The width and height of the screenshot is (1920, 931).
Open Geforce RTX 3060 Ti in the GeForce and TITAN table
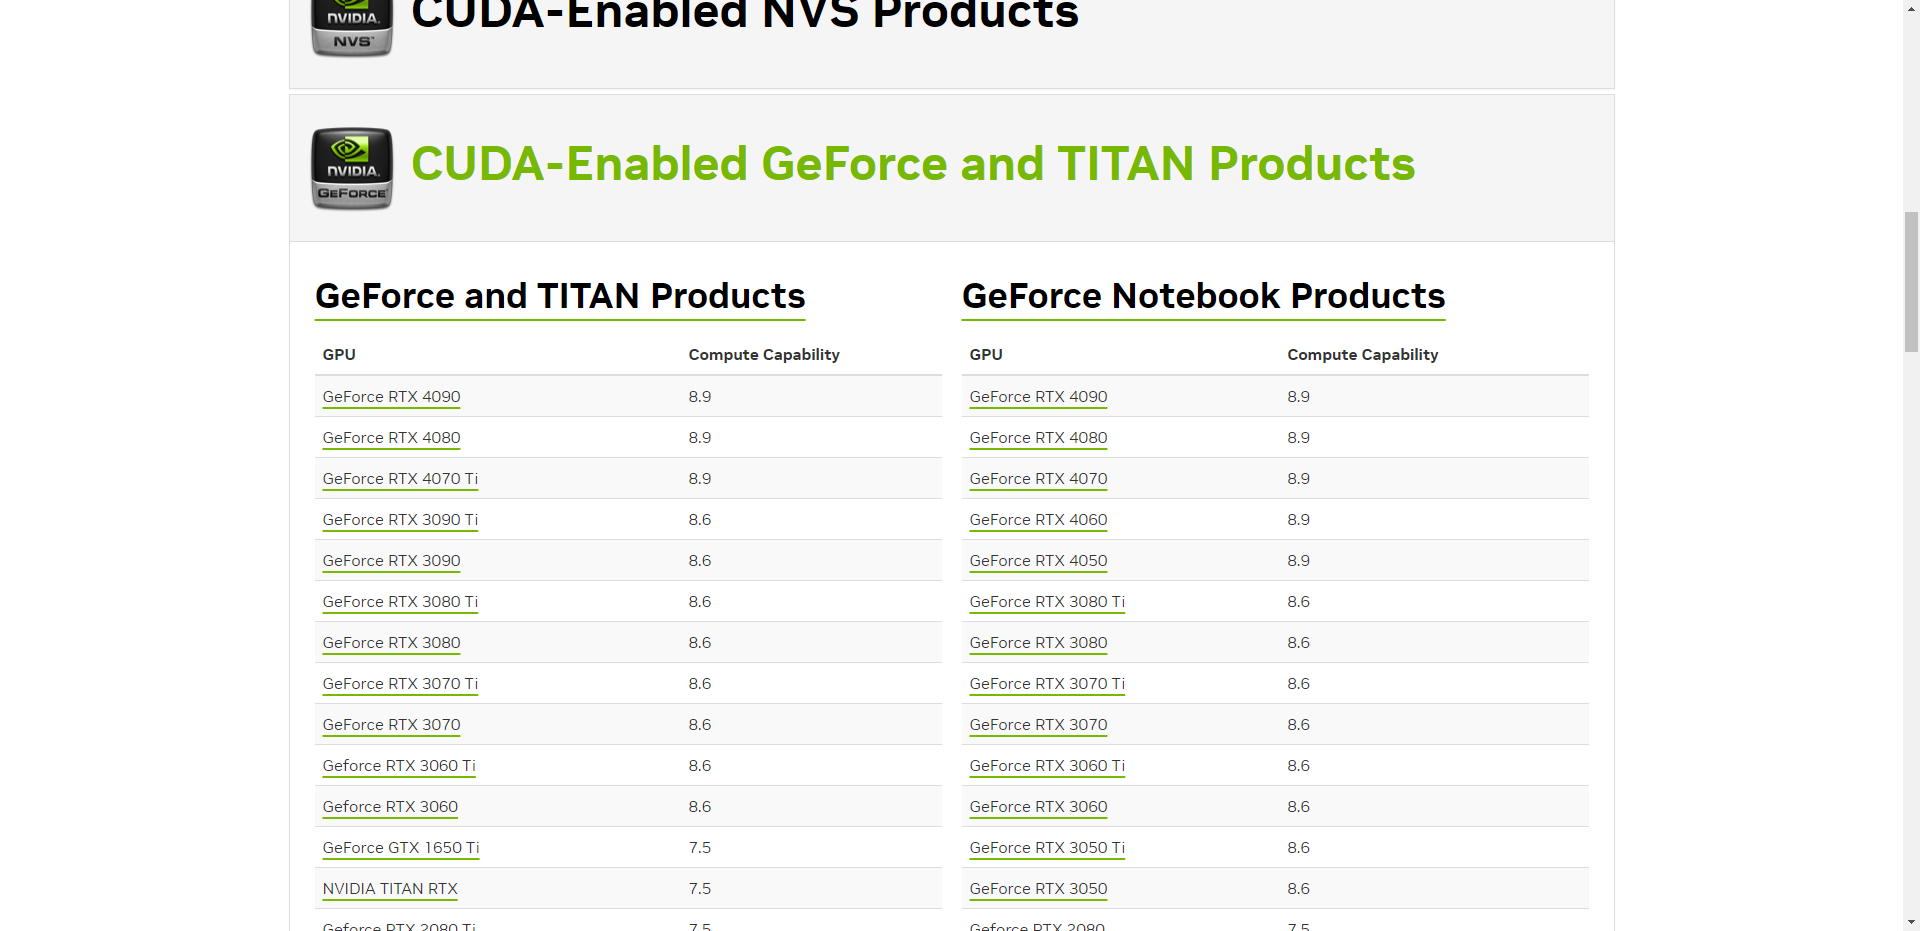(399, 765)
